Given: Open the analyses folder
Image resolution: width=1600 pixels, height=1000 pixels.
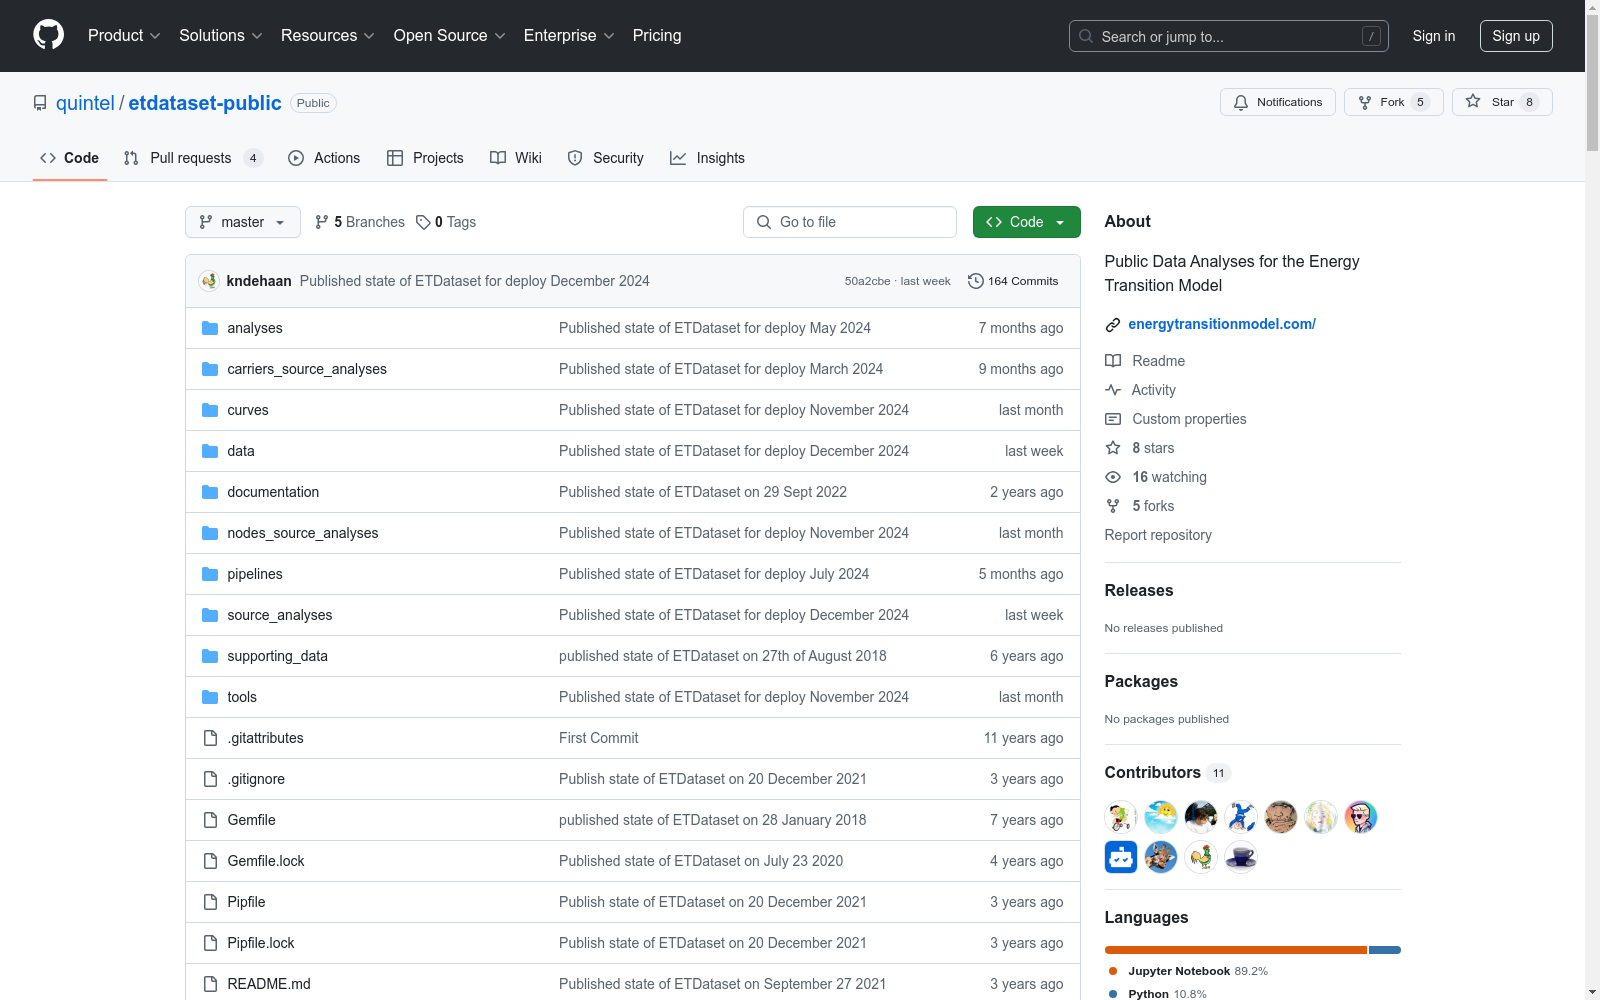Looking at the screenshot, I should point(255,328).
